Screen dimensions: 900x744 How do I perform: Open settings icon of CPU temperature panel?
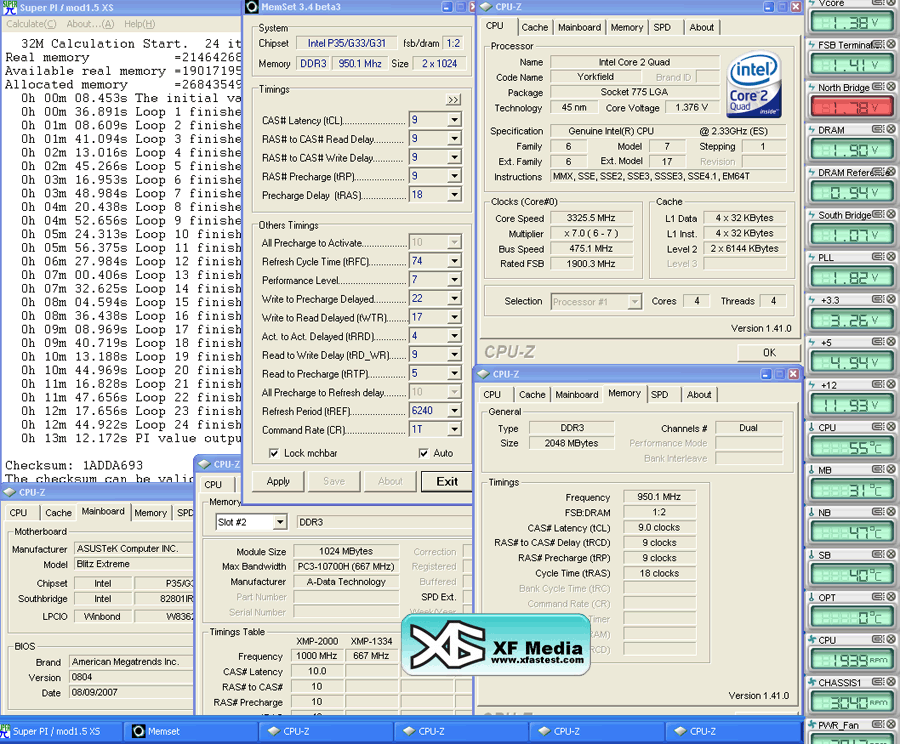(878, 427)
